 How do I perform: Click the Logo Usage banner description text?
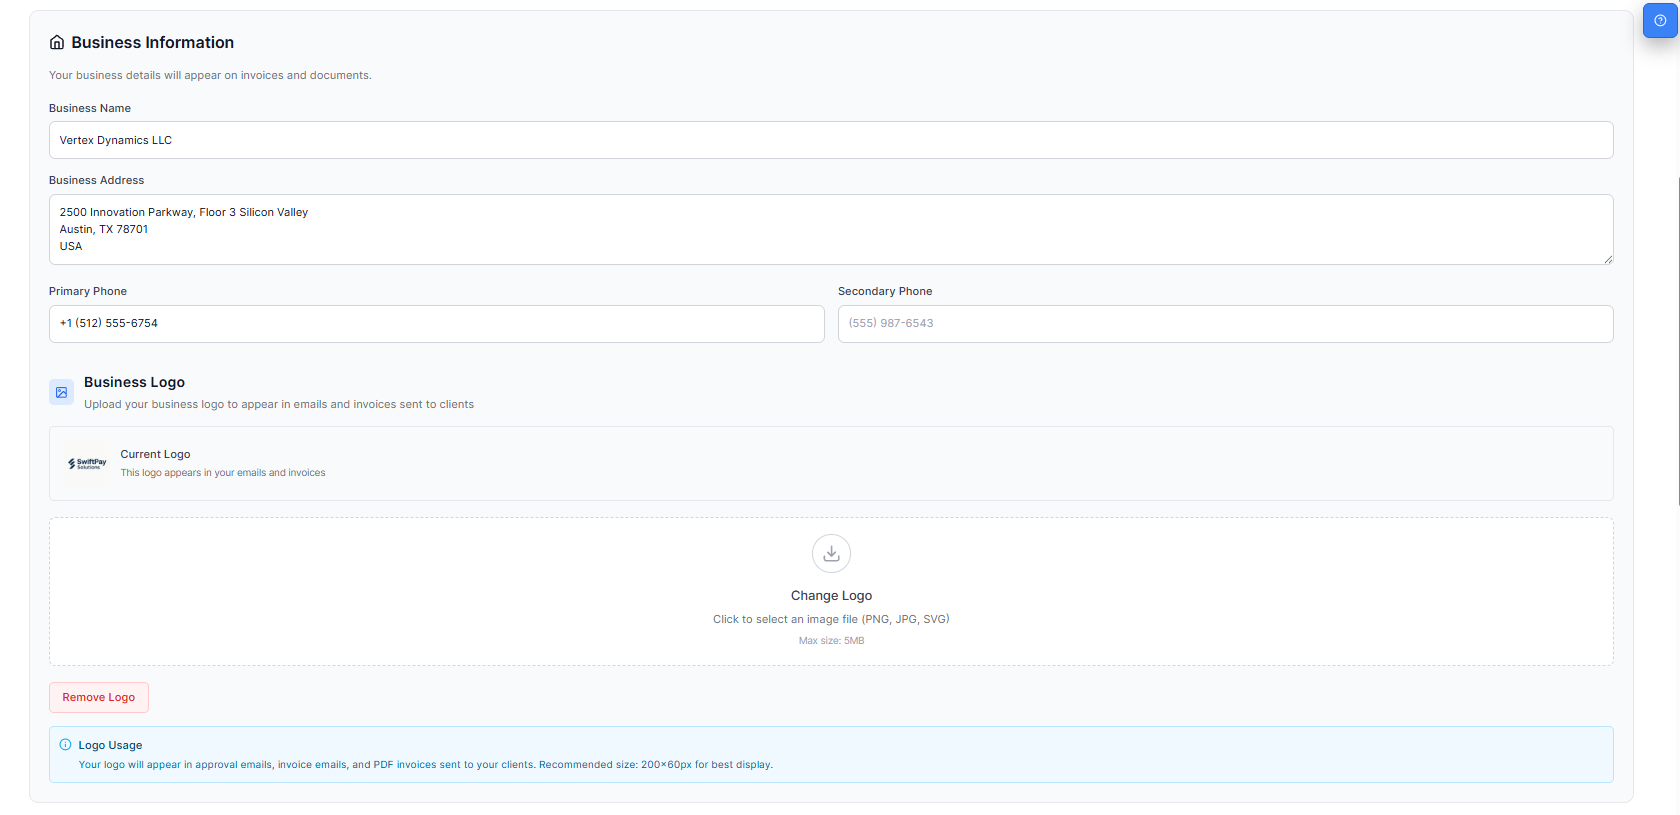pos(425,765)
